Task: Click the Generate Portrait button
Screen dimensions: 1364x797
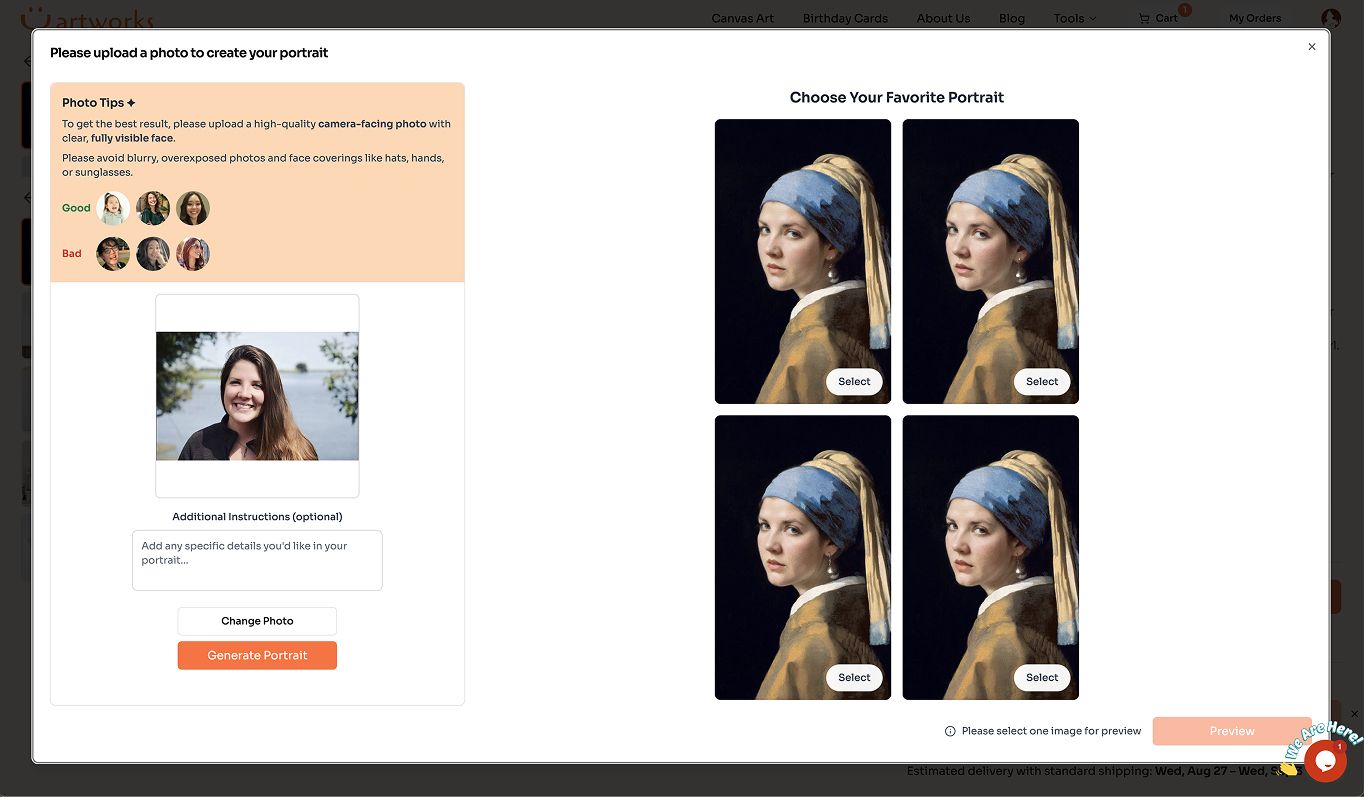Action: [x=257, y=655]
